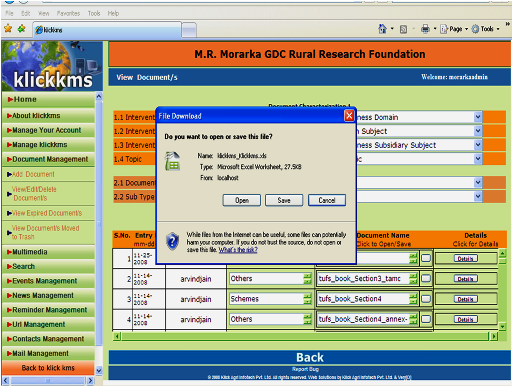Open Reminder Management
This screenshot has height=386, width=512.
(48, 310)
